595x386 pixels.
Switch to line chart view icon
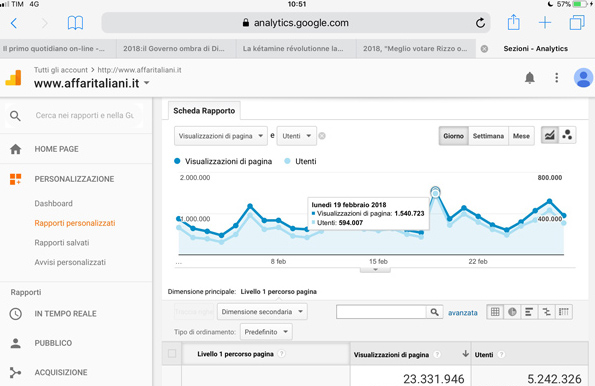point(550,135)
